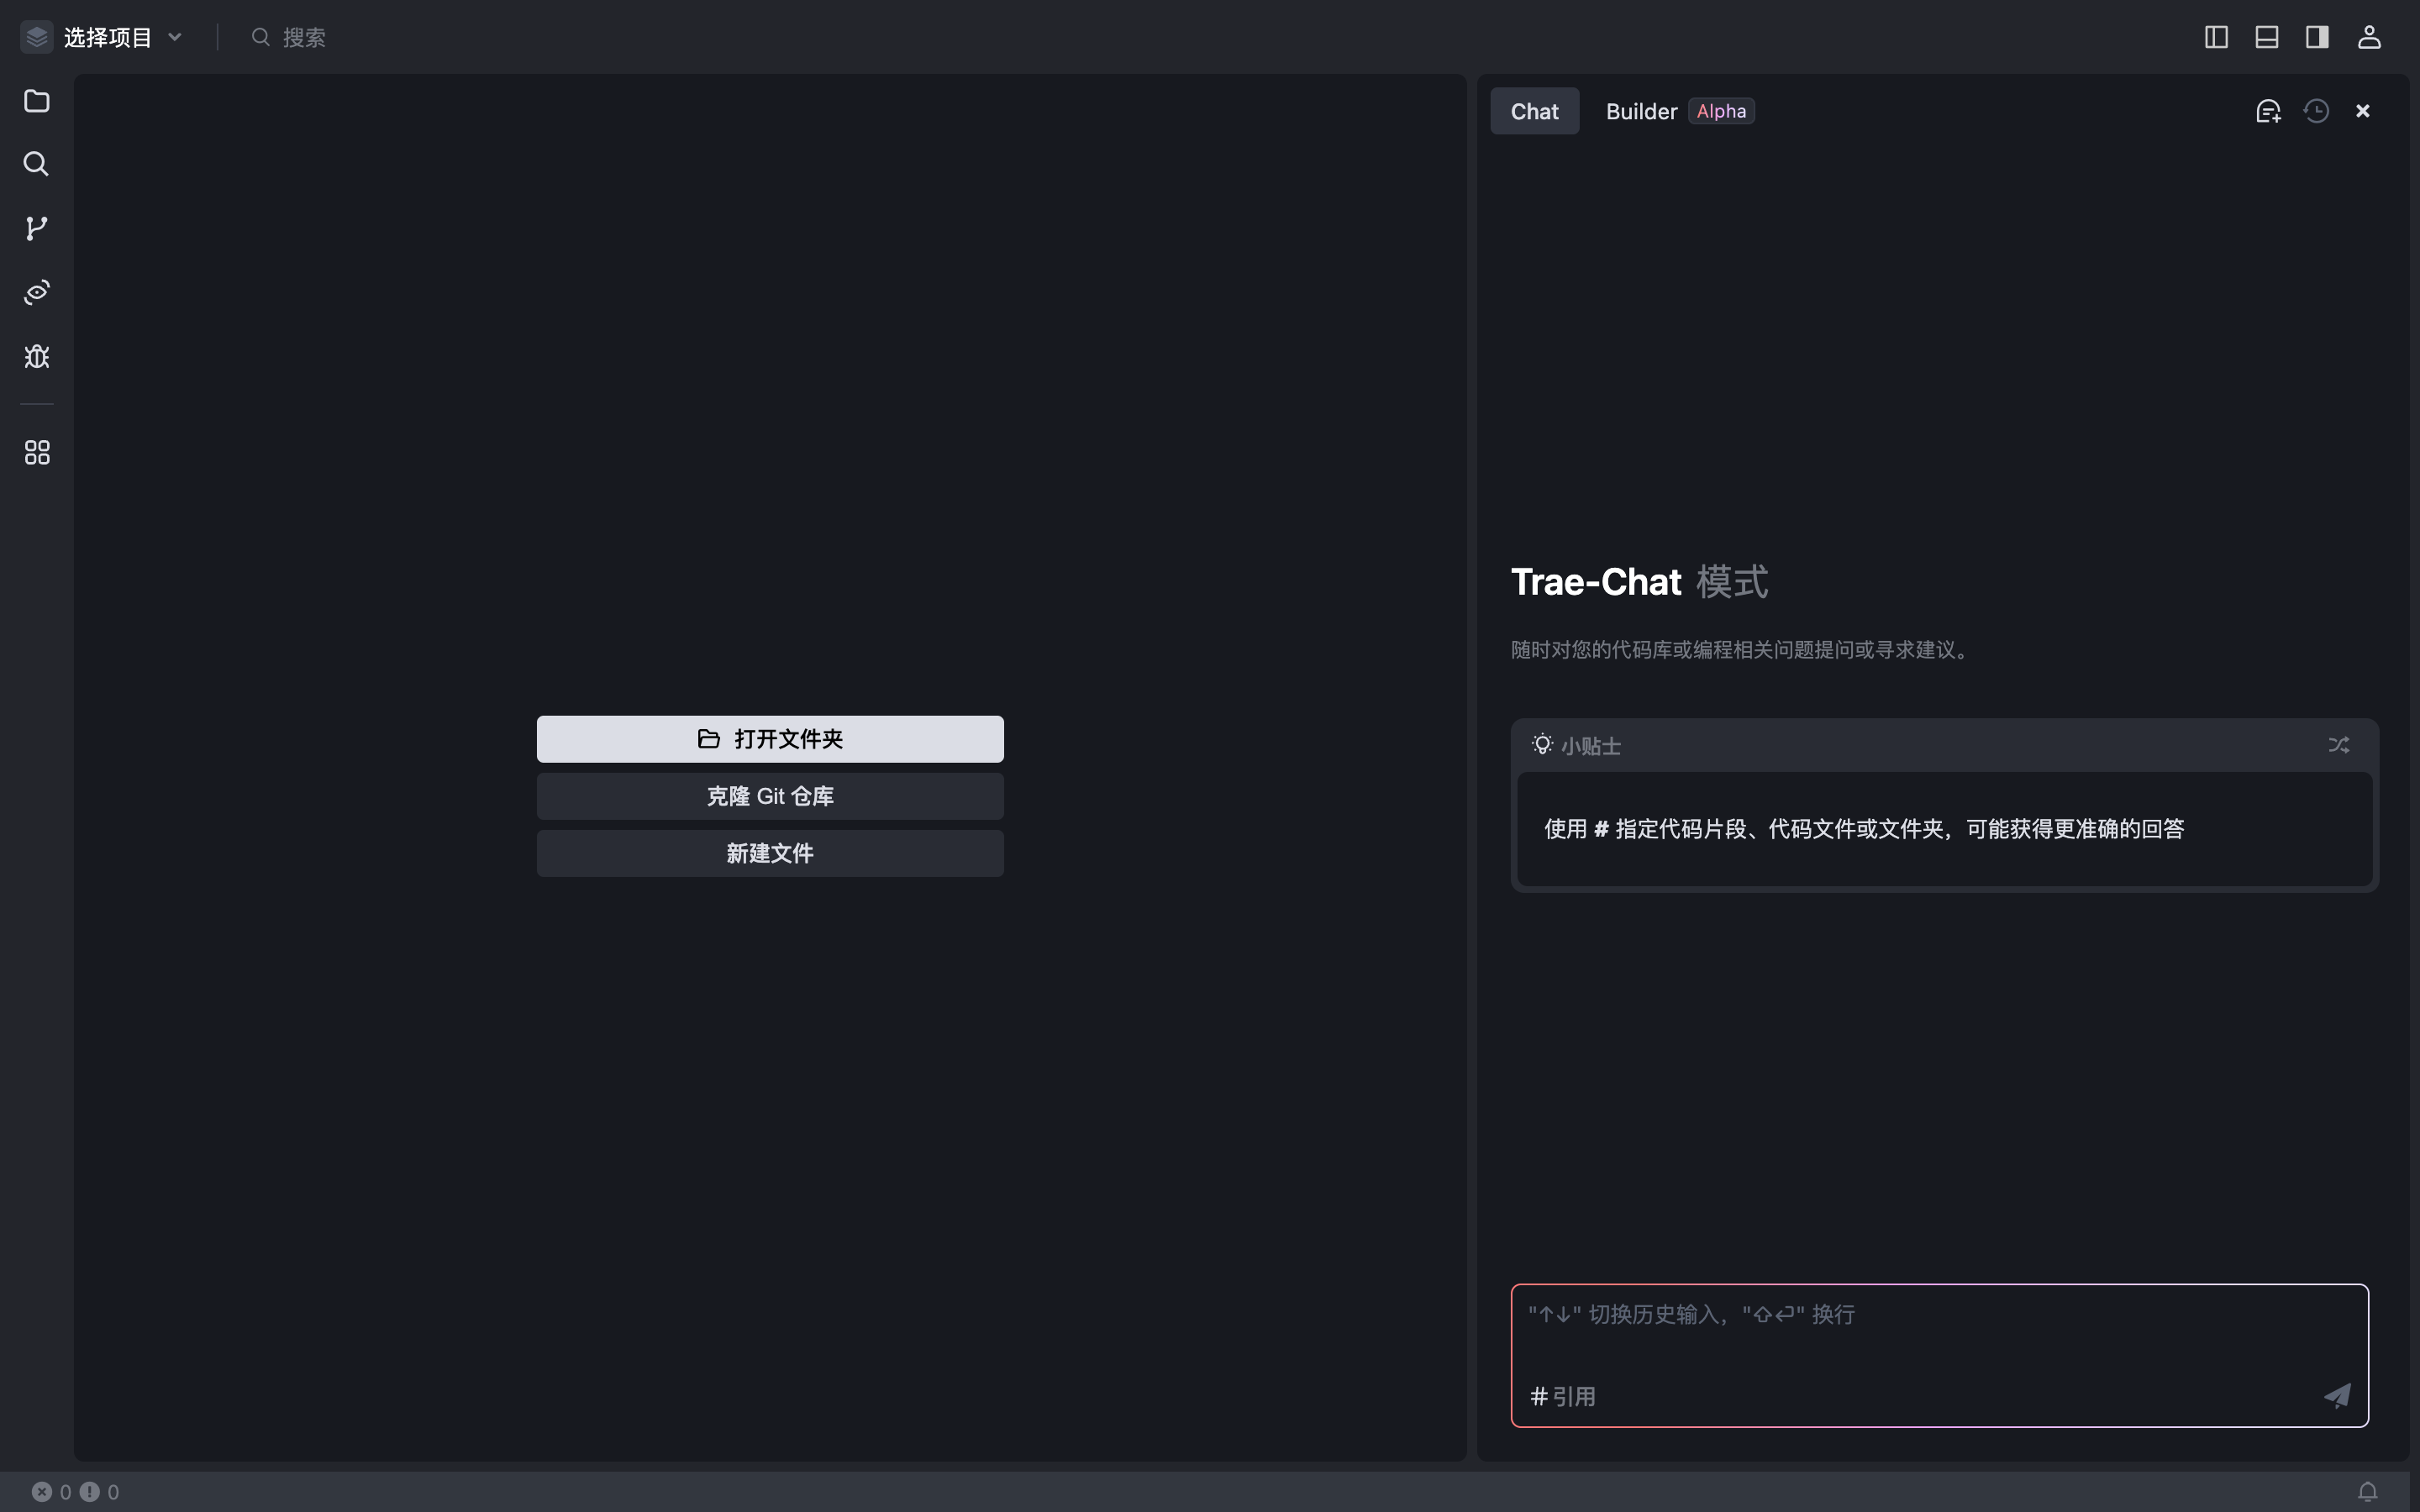This screenshot has width=2420, height=1512.
Task: Open the user account menu
Action: (x=2369, y=37)
